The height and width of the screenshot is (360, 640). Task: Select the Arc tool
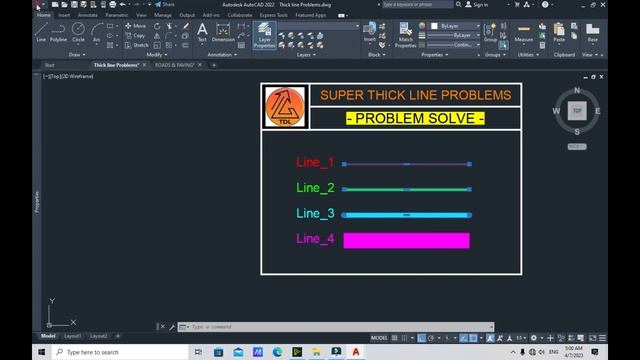point(96,32)
